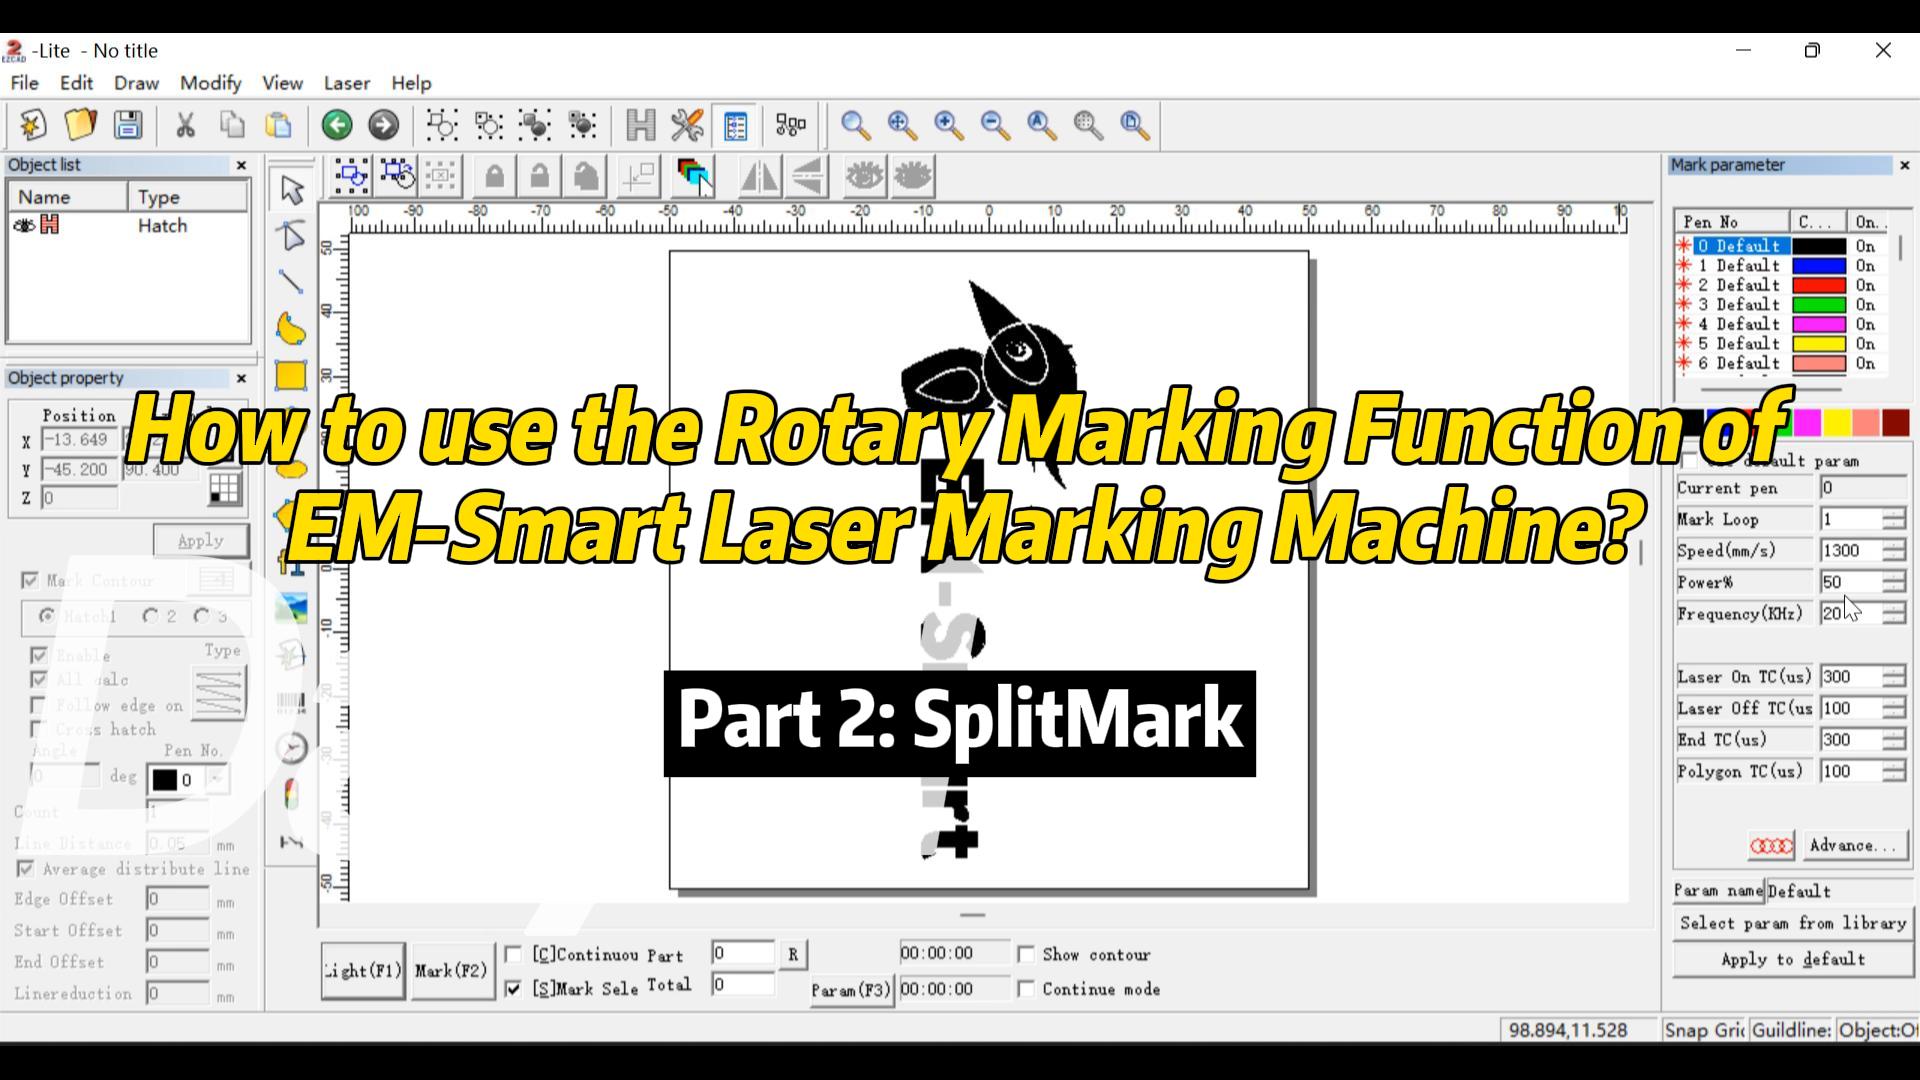This screenshot has width=1920, height=1080.
Task: Open the Edit menu
Action: point(76,83)
